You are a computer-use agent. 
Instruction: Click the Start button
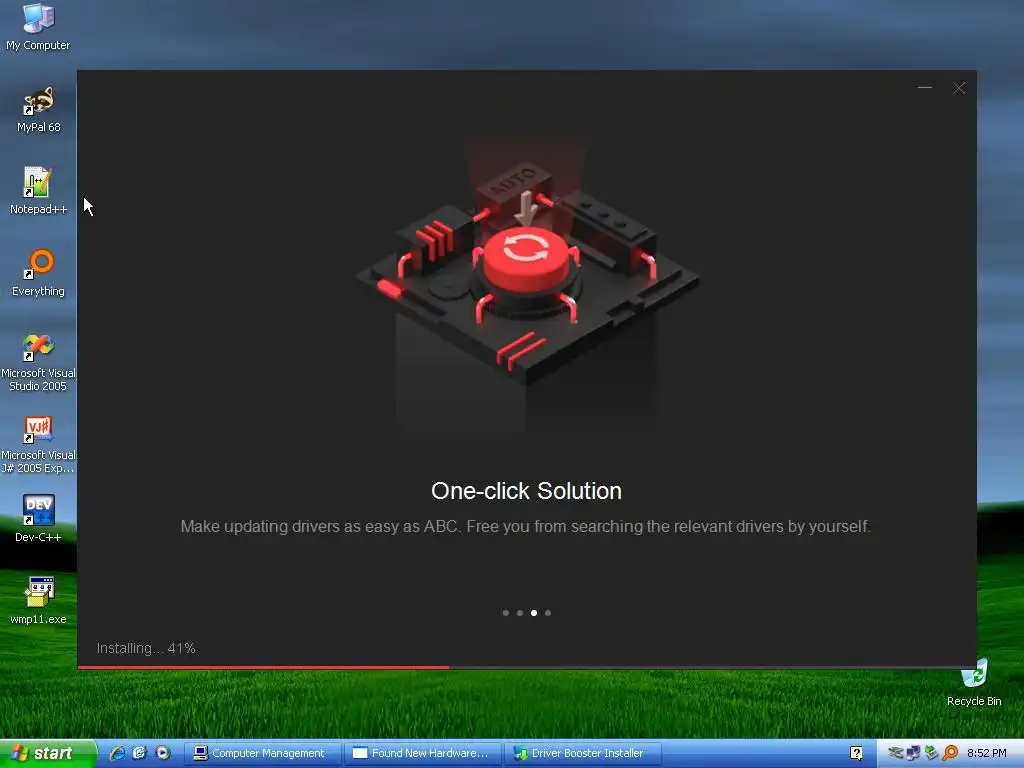pyautogui.click(x=46, y=753)
